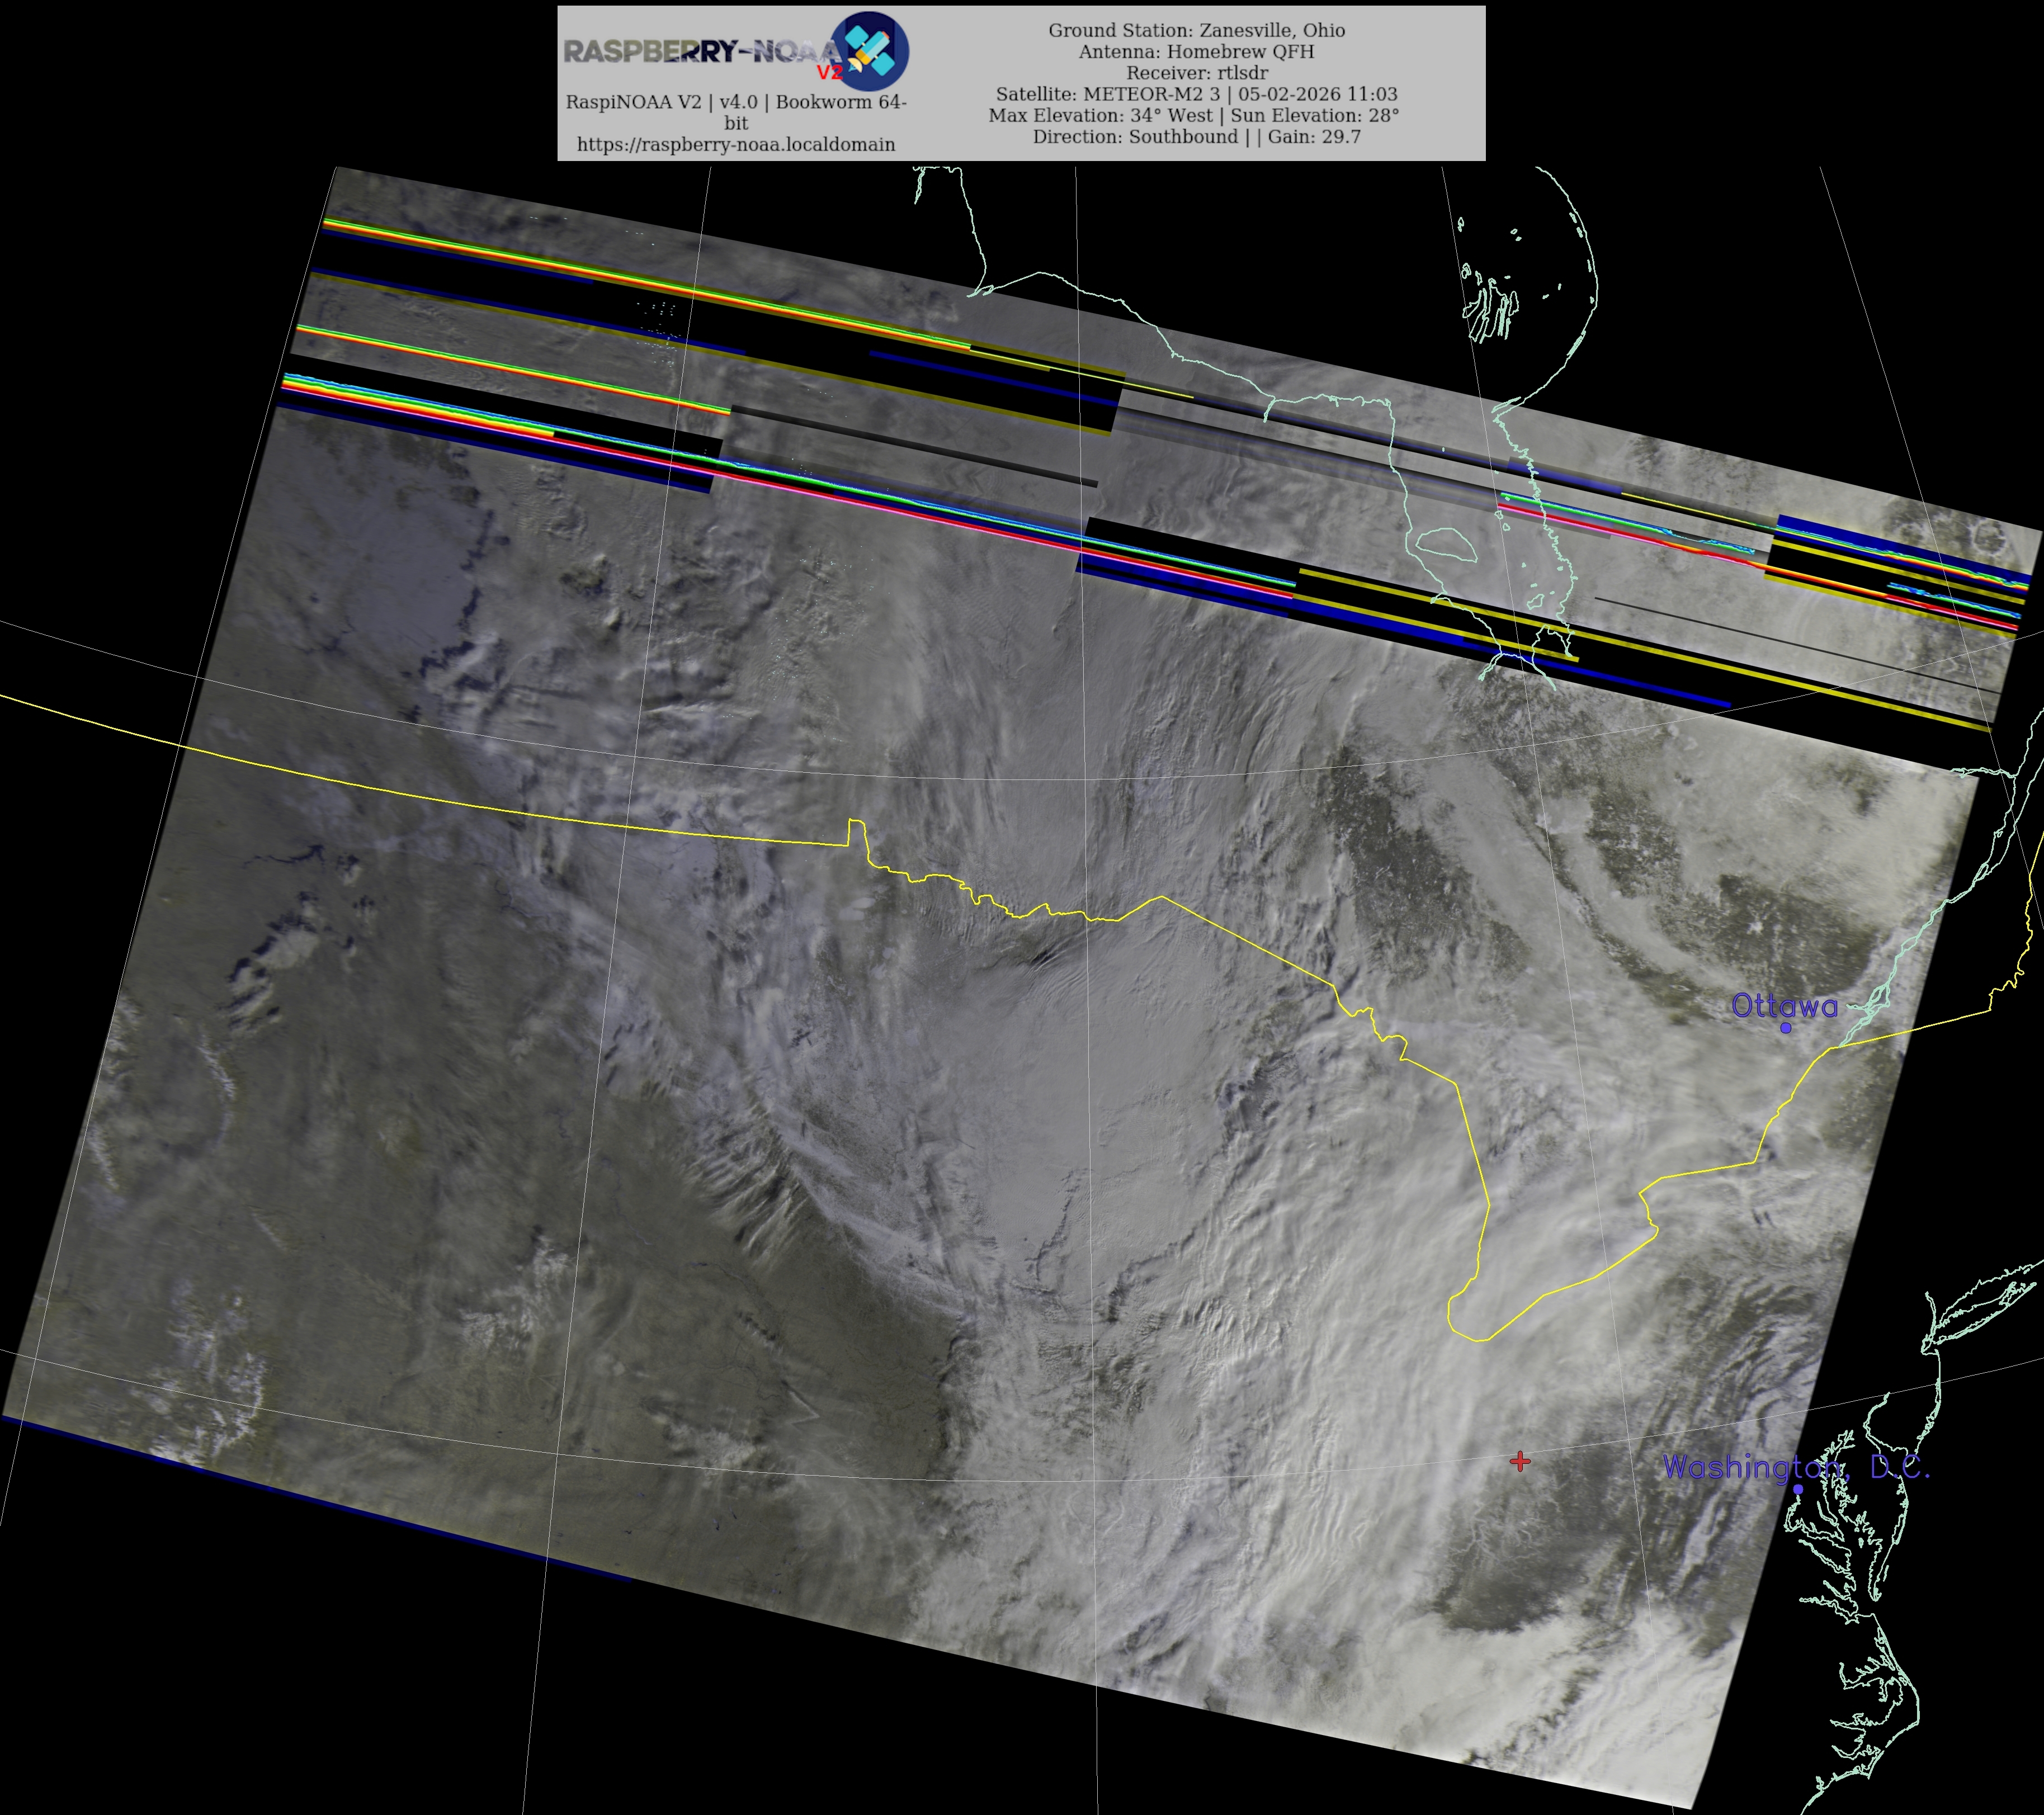Click the Antenna: Homebrew QFH line
Viewport: 2044px width, 1815px height.
[1196, 51]
